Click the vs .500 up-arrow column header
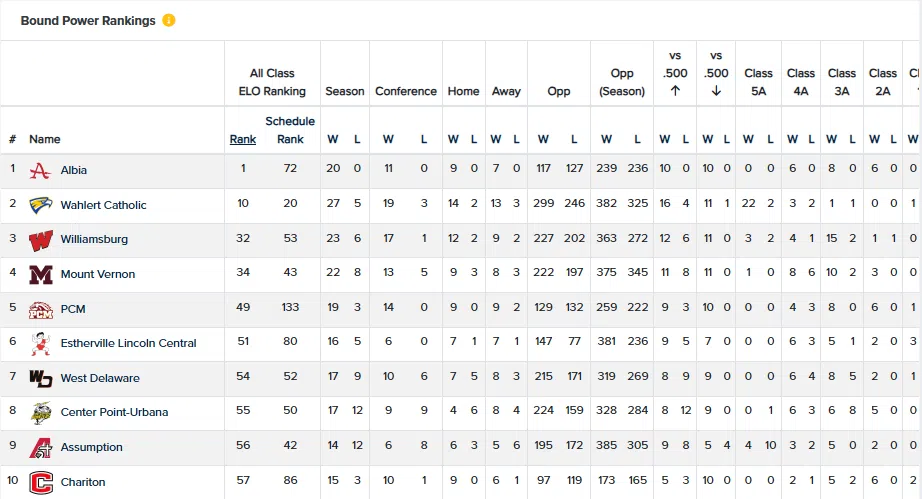The width and height of the screenshot is (922, 499). point(675,73)
